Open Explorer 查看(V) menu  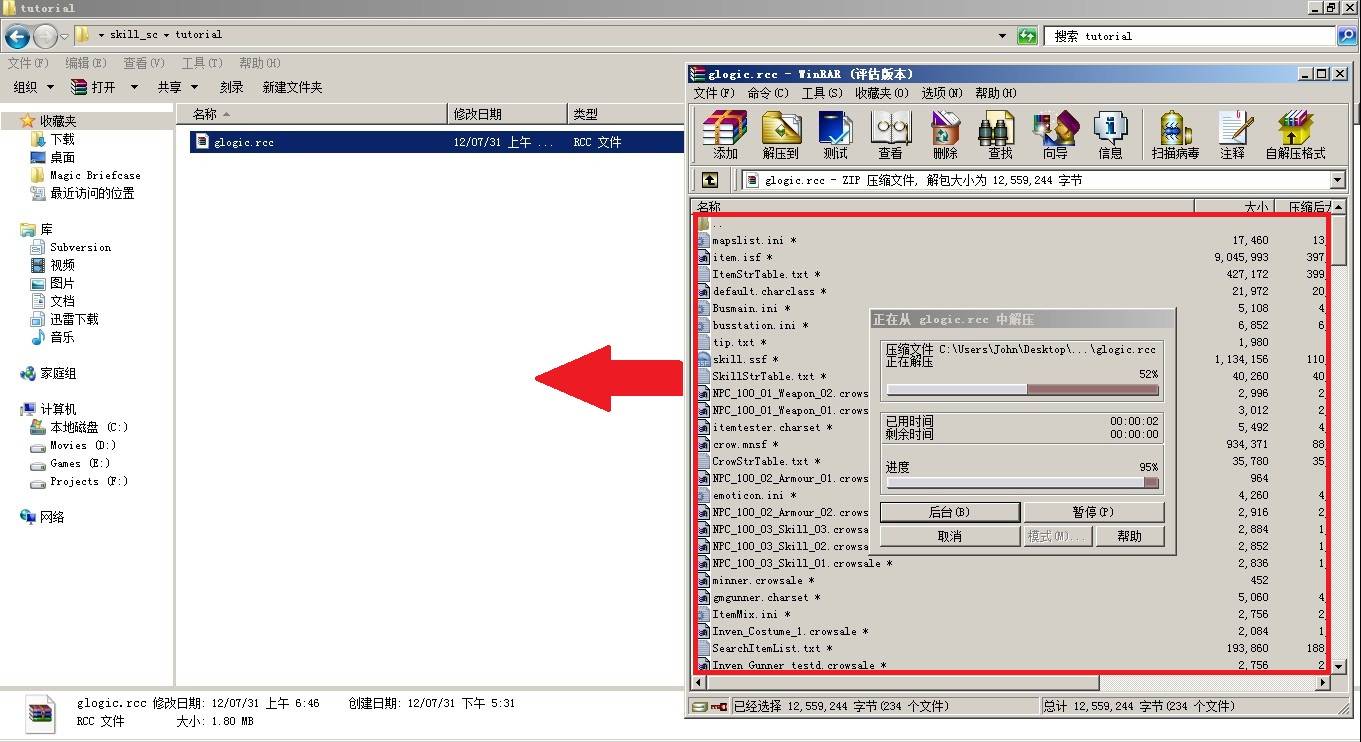pyautogui.click(x=144, y=63)
